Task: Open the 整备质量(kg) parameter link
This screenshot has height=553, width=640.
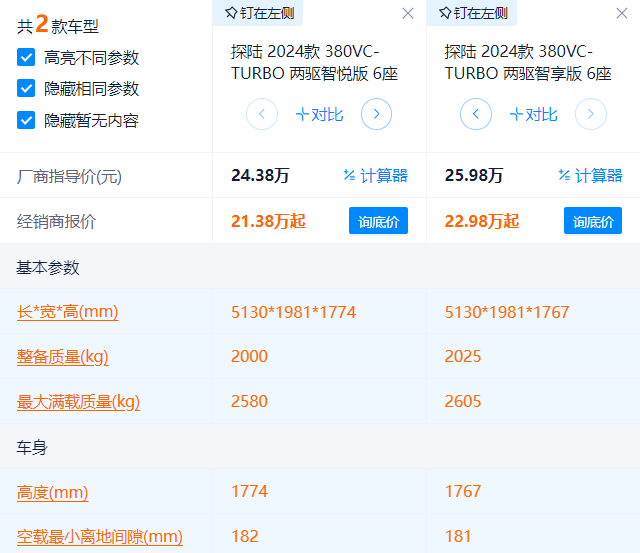Action: click(x=62, y=357)
